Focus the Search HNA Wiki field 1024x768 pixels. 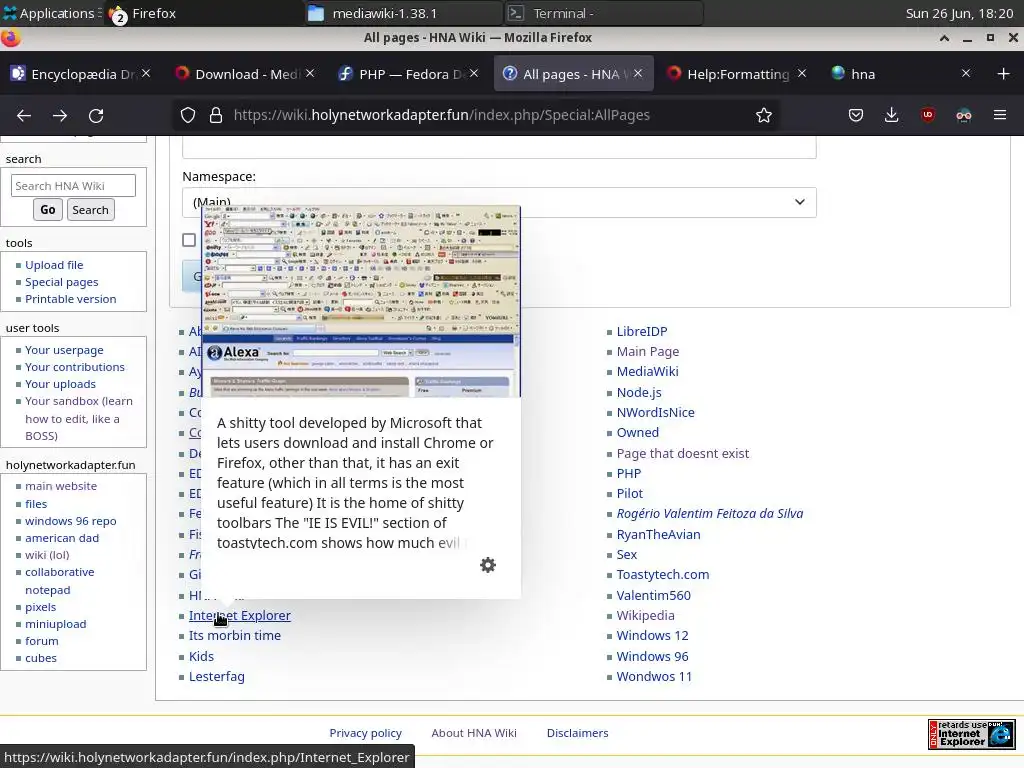pos(73,186)
